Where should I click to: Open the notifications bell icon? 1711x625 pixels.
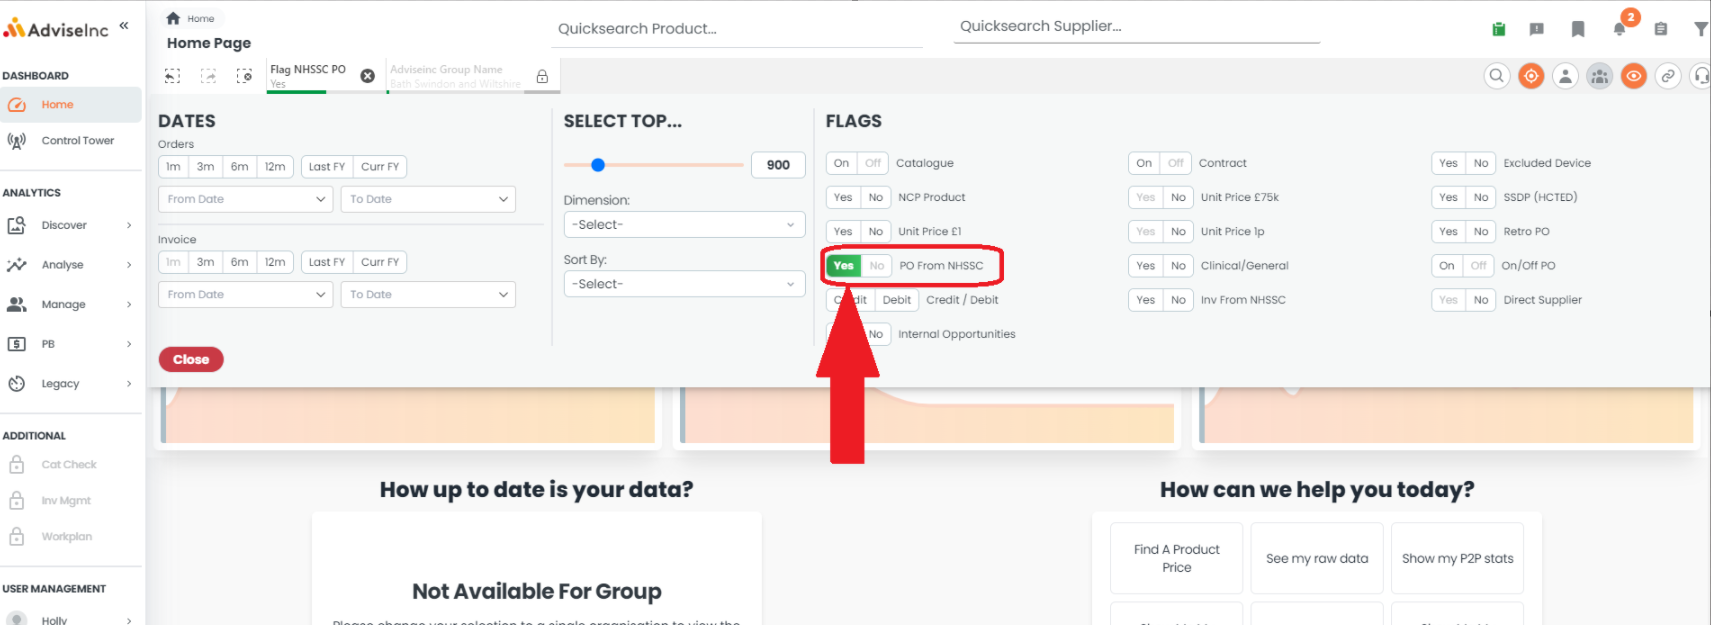click(1619, 29)
